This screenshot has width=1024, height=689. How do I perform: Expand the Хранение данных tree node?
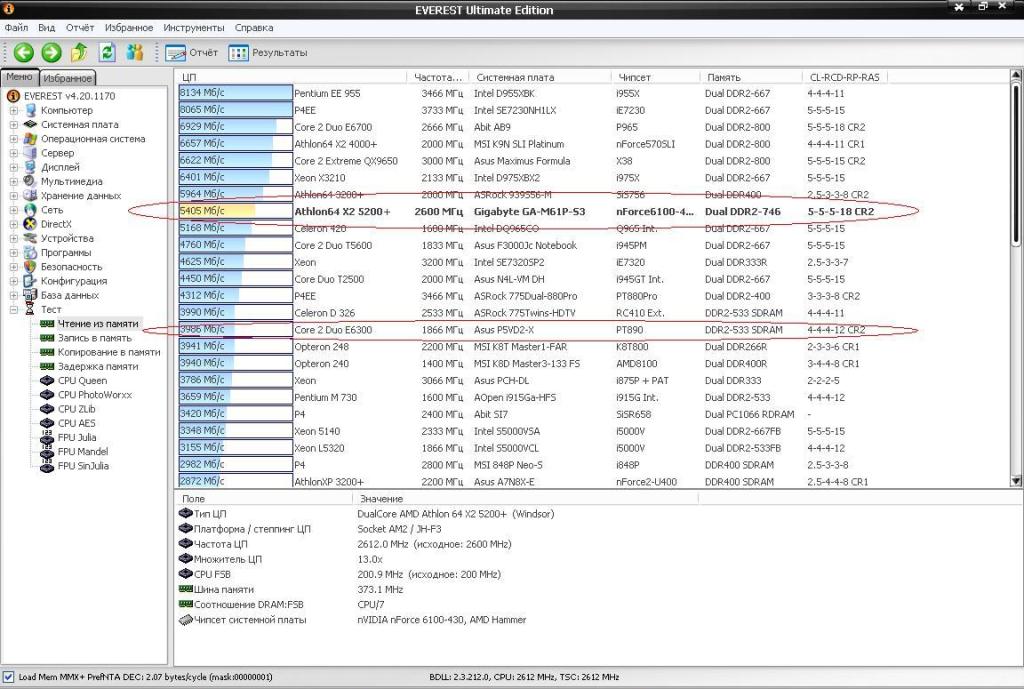(14, 196)
